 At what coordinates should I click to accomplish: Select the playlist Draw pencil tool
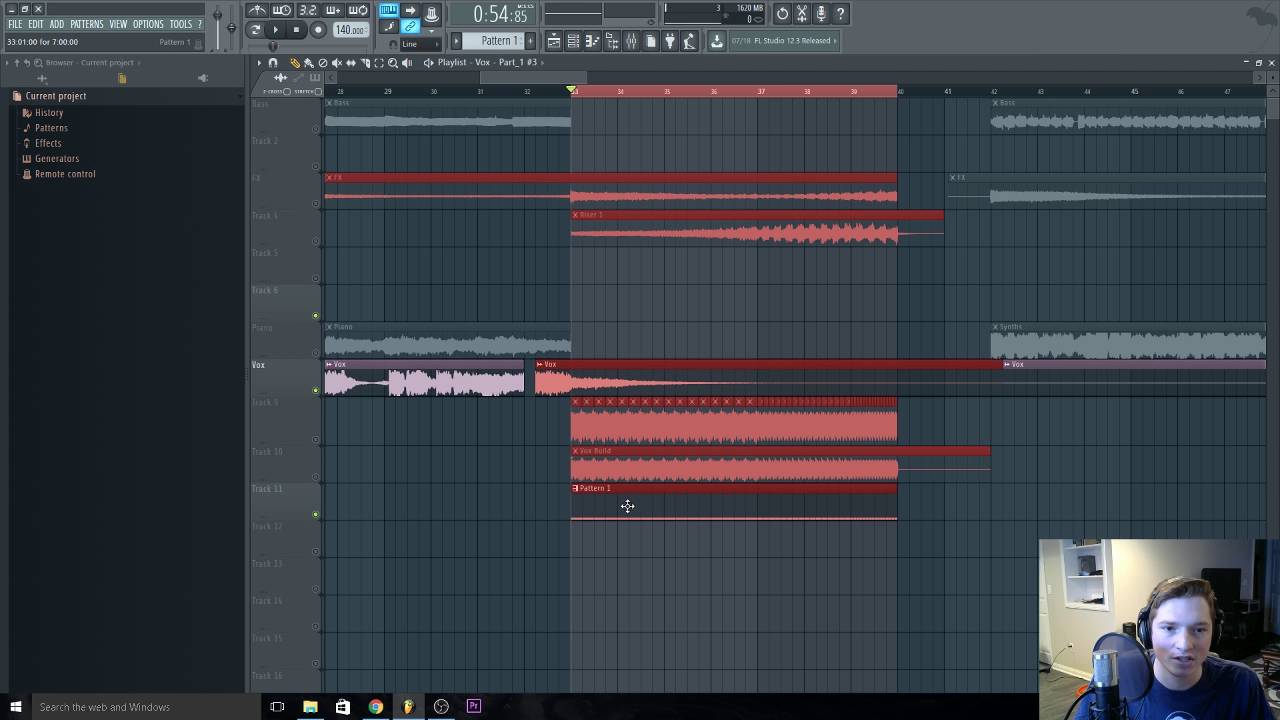(x=295, y=63)
